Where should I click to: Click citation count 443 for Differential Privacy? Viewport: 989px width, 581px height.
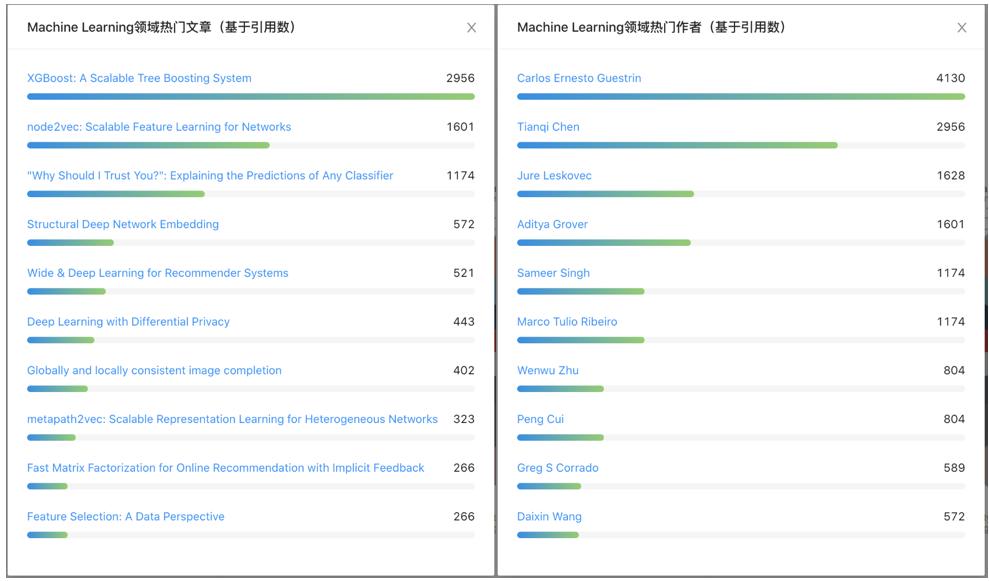click(464, 322)
